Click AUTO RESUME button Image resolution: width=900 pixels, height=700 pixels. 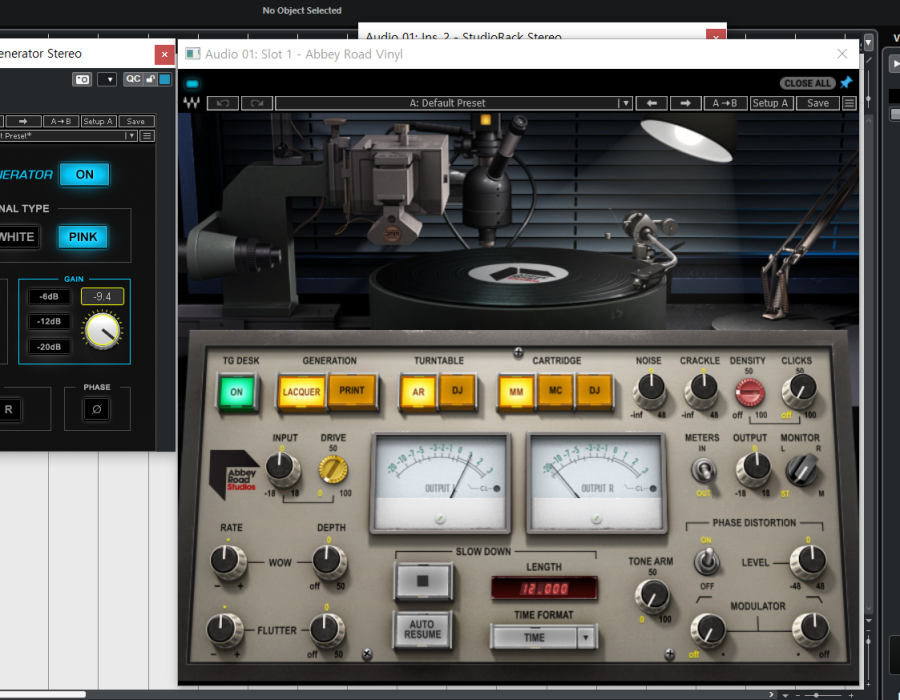pos(422,629)
